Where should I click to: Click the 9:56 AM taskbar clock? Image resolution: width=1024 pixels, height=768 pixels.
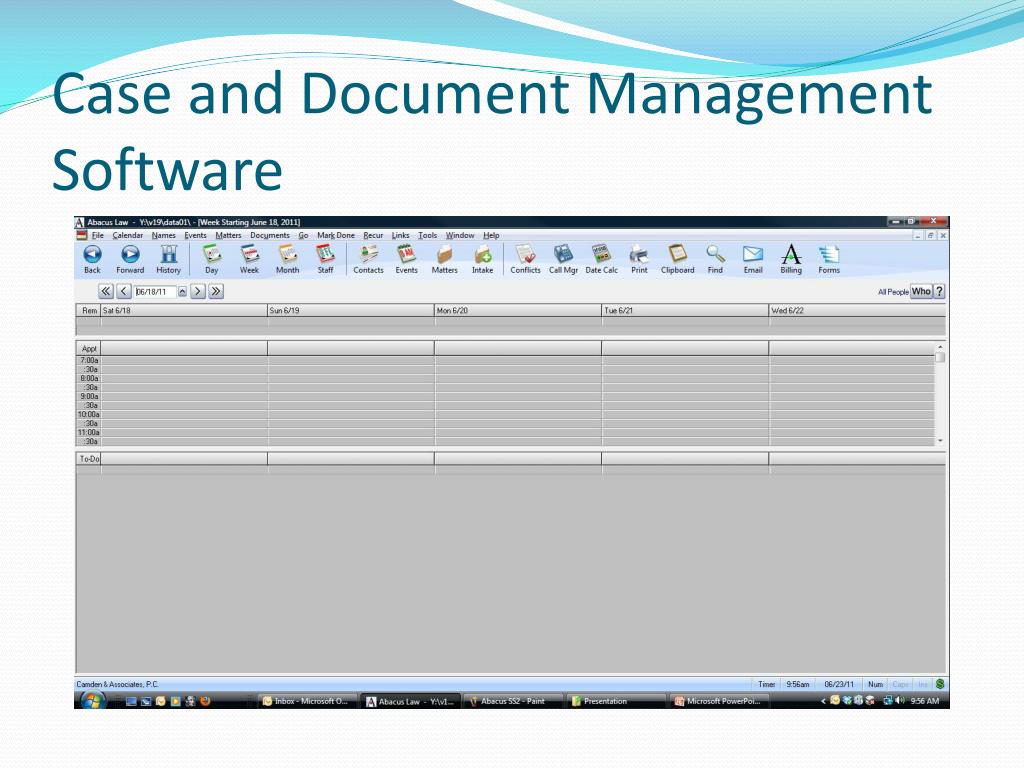[925, 701]
